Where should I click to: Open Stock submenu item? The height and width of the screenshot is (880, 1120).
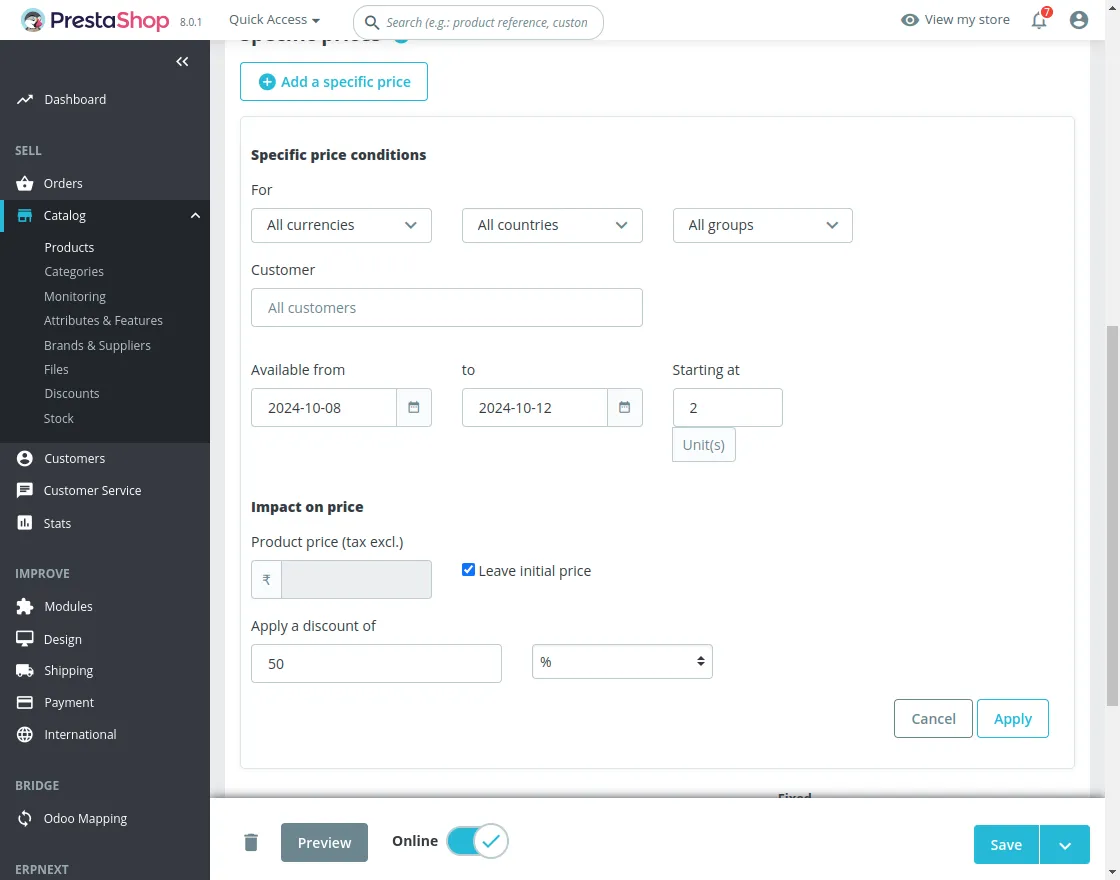click(59, 419)
